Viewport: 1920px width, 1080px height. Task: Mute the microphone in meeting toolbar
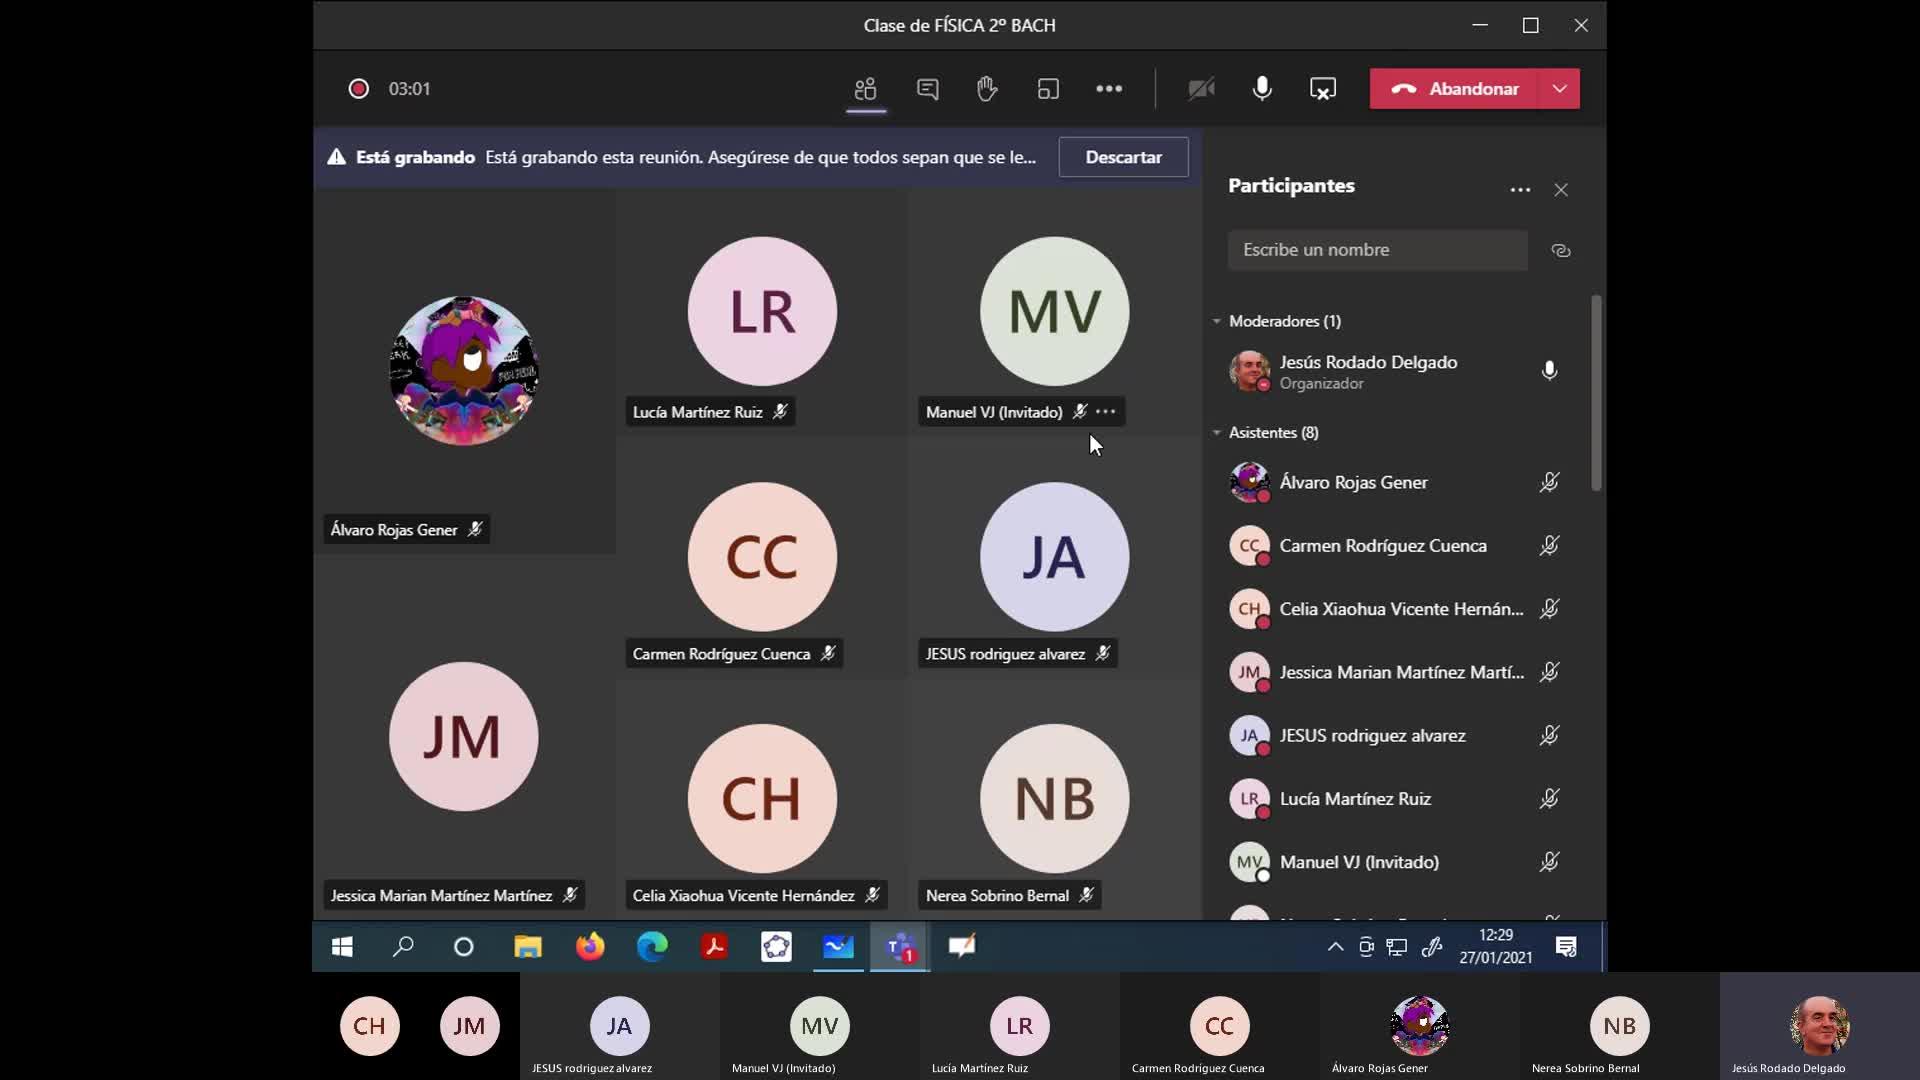pos(1262,89)
